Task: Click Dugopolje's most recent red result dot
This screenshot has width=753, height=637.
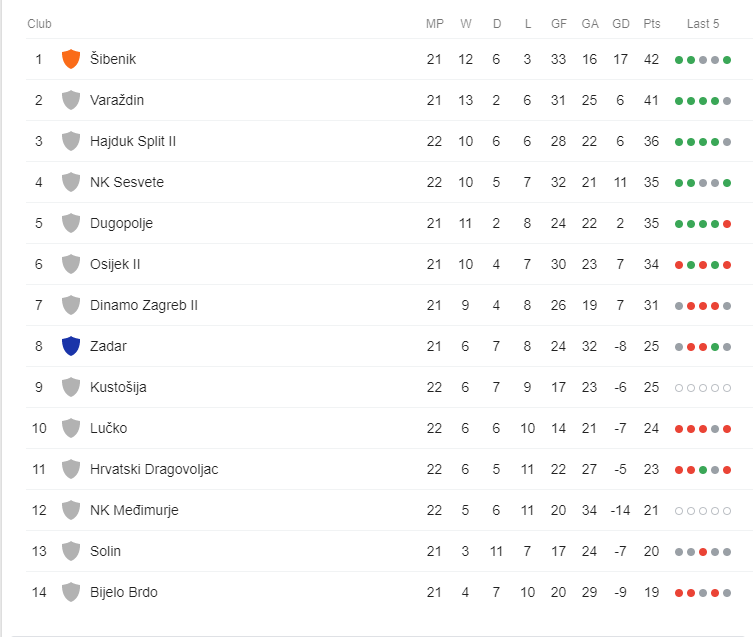Action: (727, 224)
